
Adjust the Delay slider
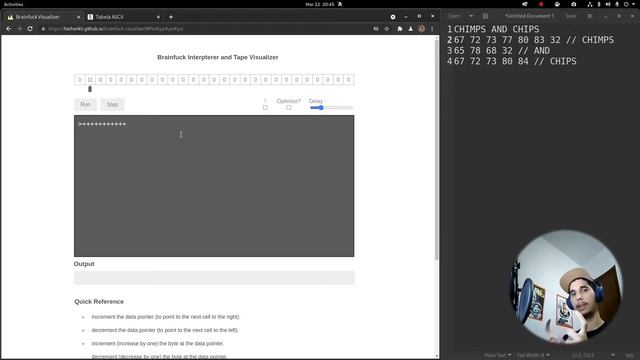click(x=331, y=108)
